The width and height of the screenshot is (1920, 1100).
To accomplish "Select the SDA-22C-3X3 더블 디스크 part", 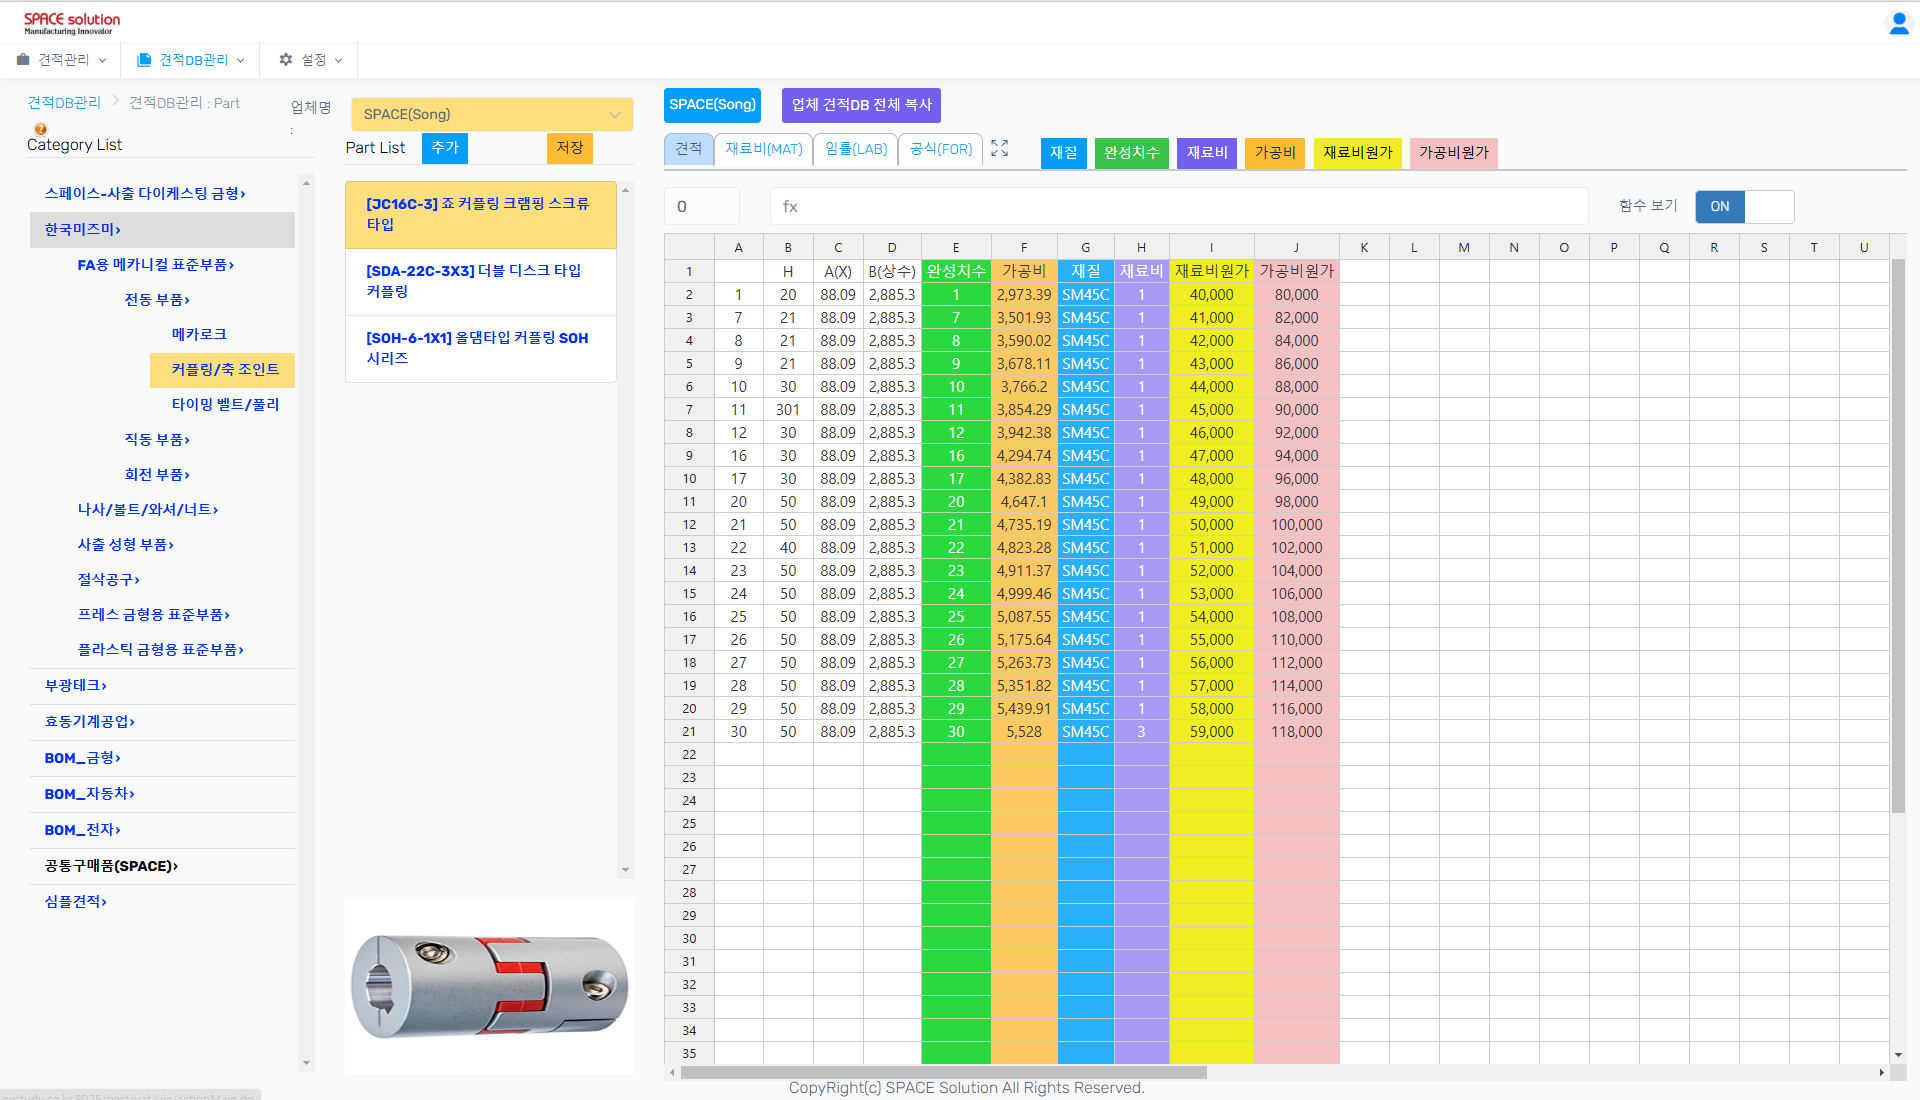I will [x=480, y=281].
